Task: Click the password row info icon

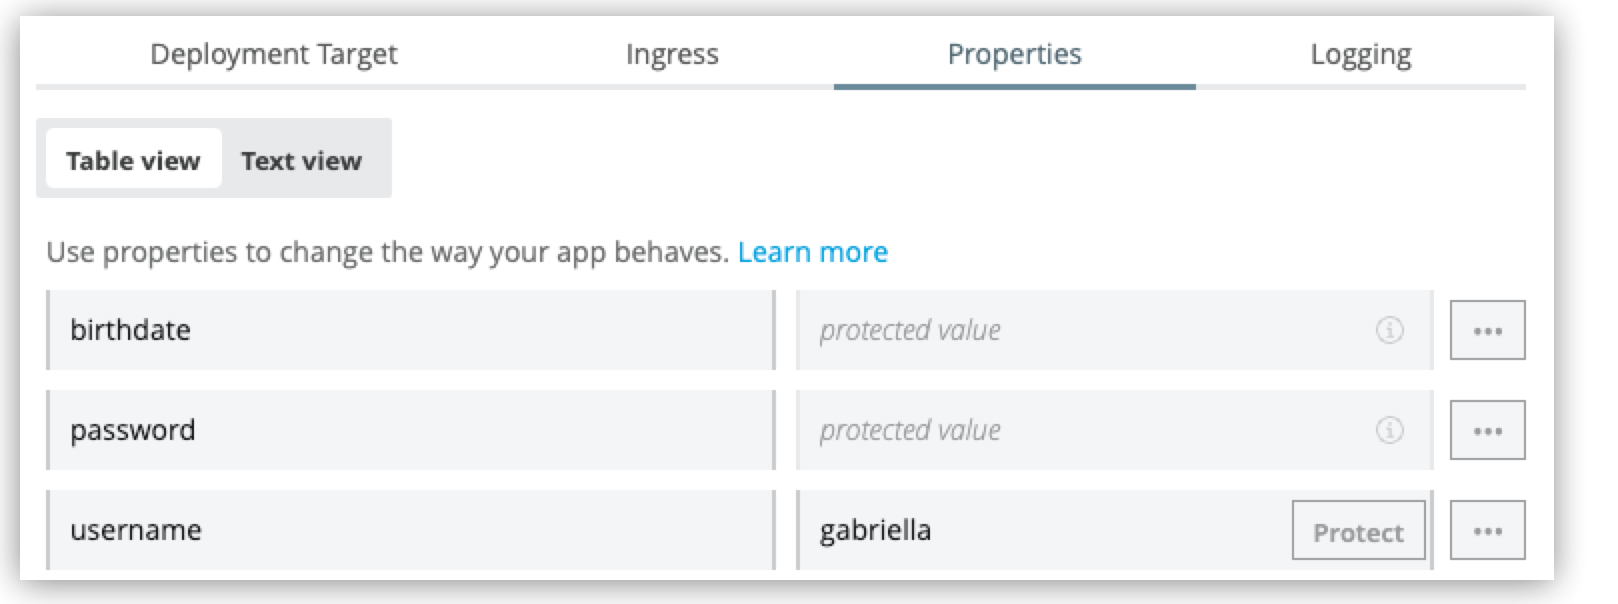Action: pos(1390,430)
